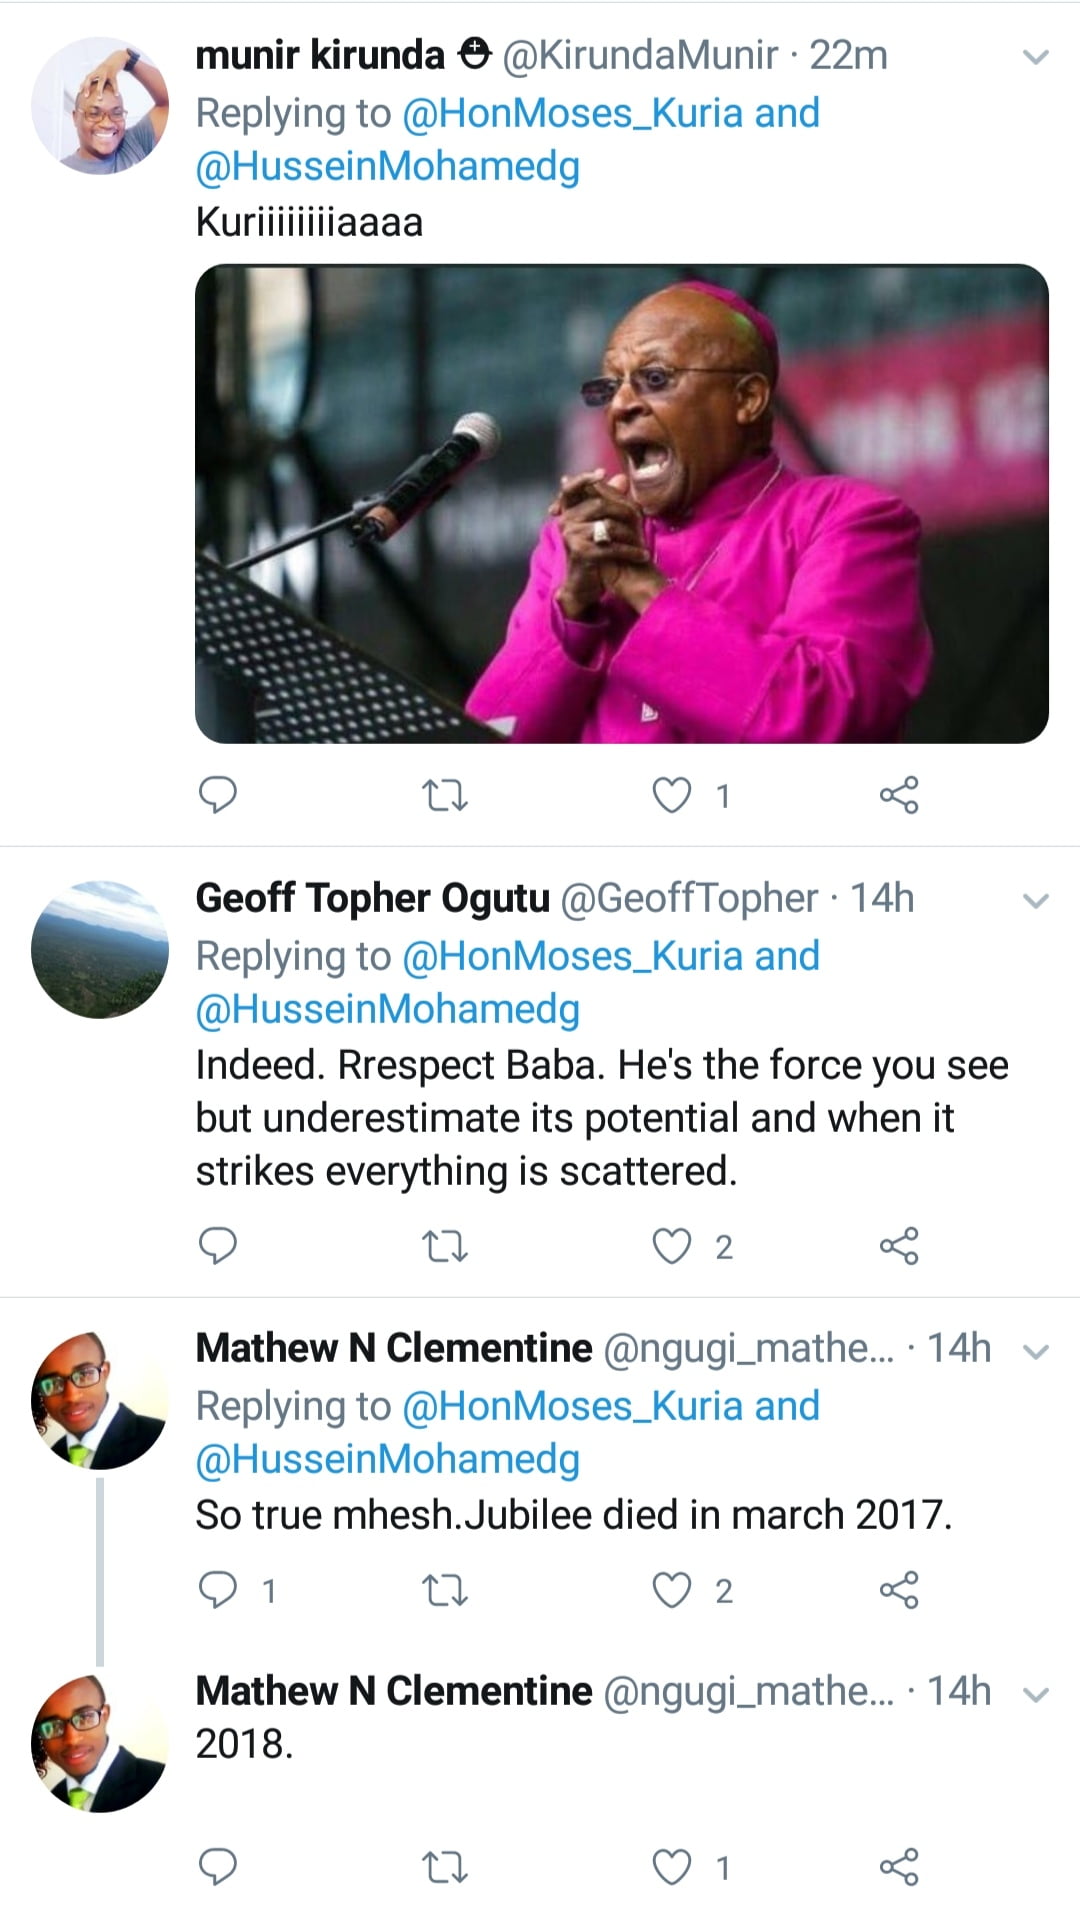The height and width of the screenshot is (1912, 1080).
Task: Share munir kirunda's tweet
Action: click(x=899, y=796)
